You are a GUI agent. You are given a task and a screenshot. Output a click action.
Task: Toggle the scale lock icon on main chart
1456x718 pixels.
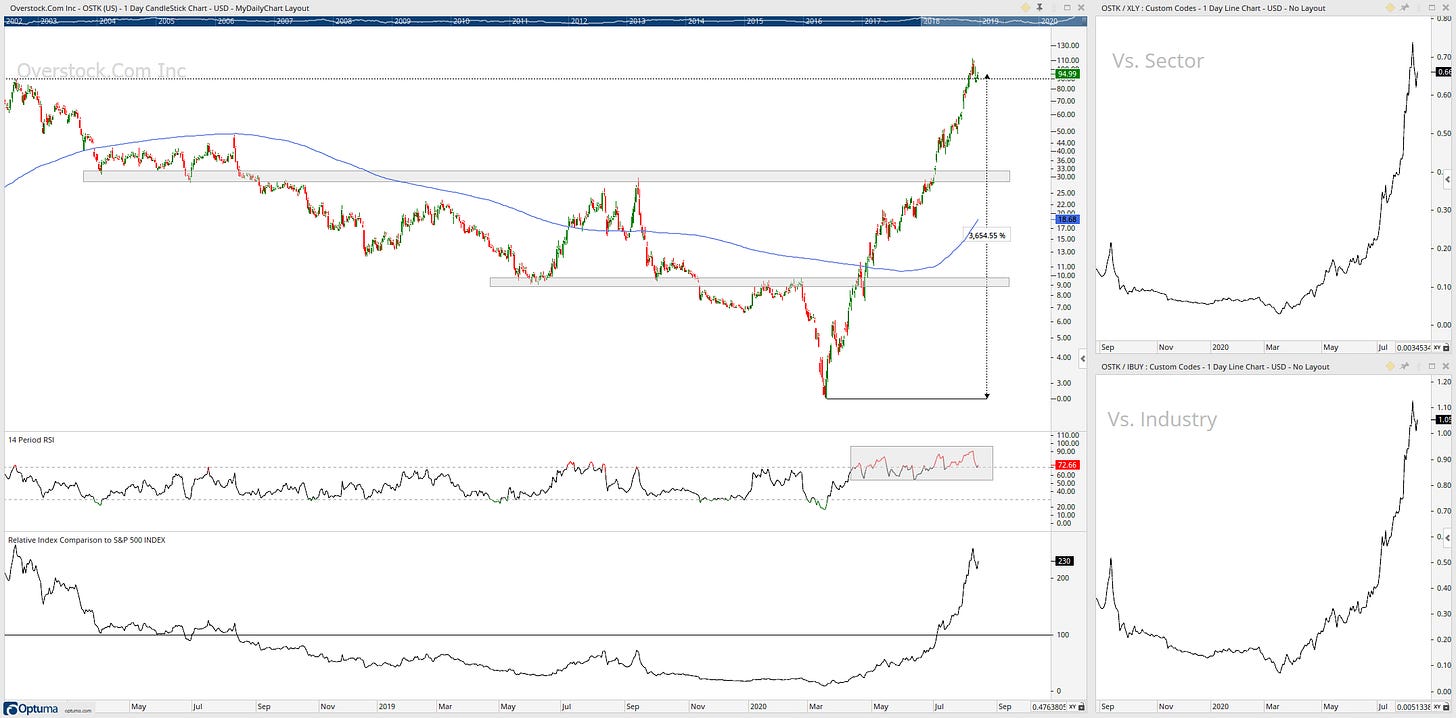[1081, 709]
